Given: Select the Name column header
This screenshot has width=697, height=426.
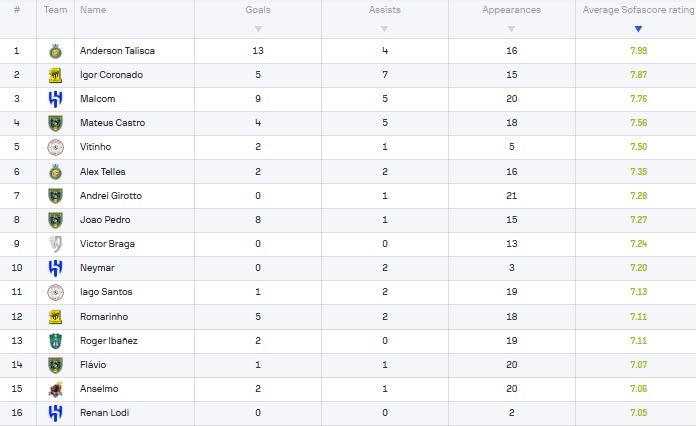Looking at the screenshot, I should click(93, 10).
